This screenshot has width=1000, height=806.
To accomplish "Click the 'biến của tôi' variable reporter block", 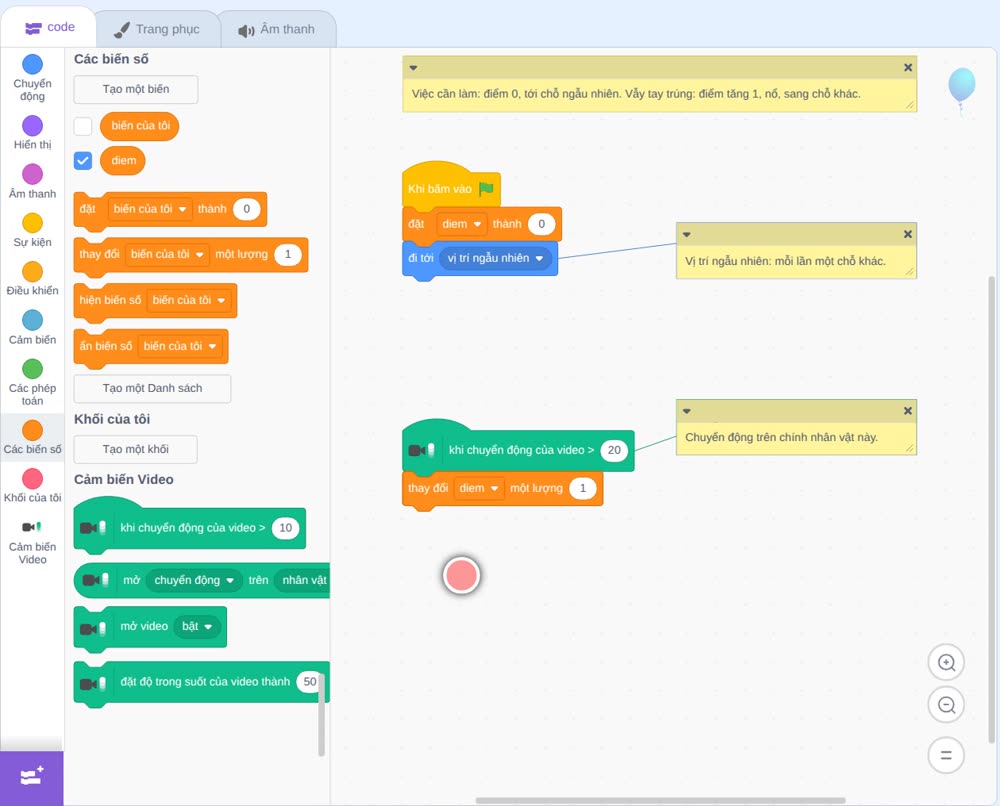I will click(140, 126).
